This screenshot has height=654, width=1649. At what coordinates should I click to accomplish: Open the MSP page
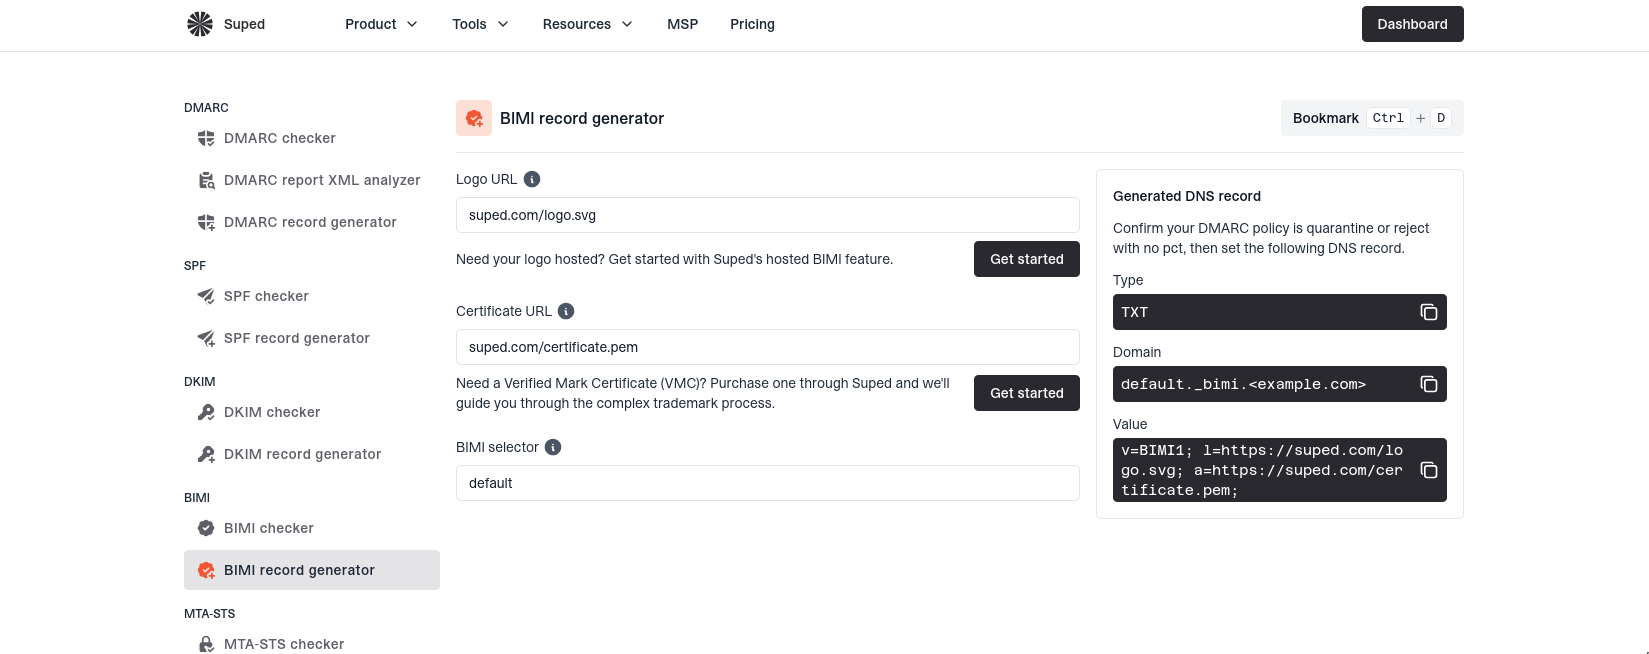pos(683,24)
